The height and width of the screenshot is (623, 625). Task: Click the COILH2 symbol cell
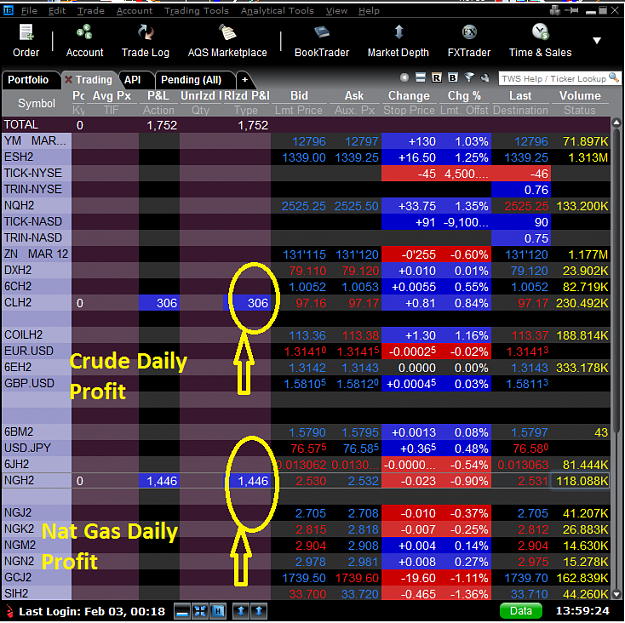point(37,335)
